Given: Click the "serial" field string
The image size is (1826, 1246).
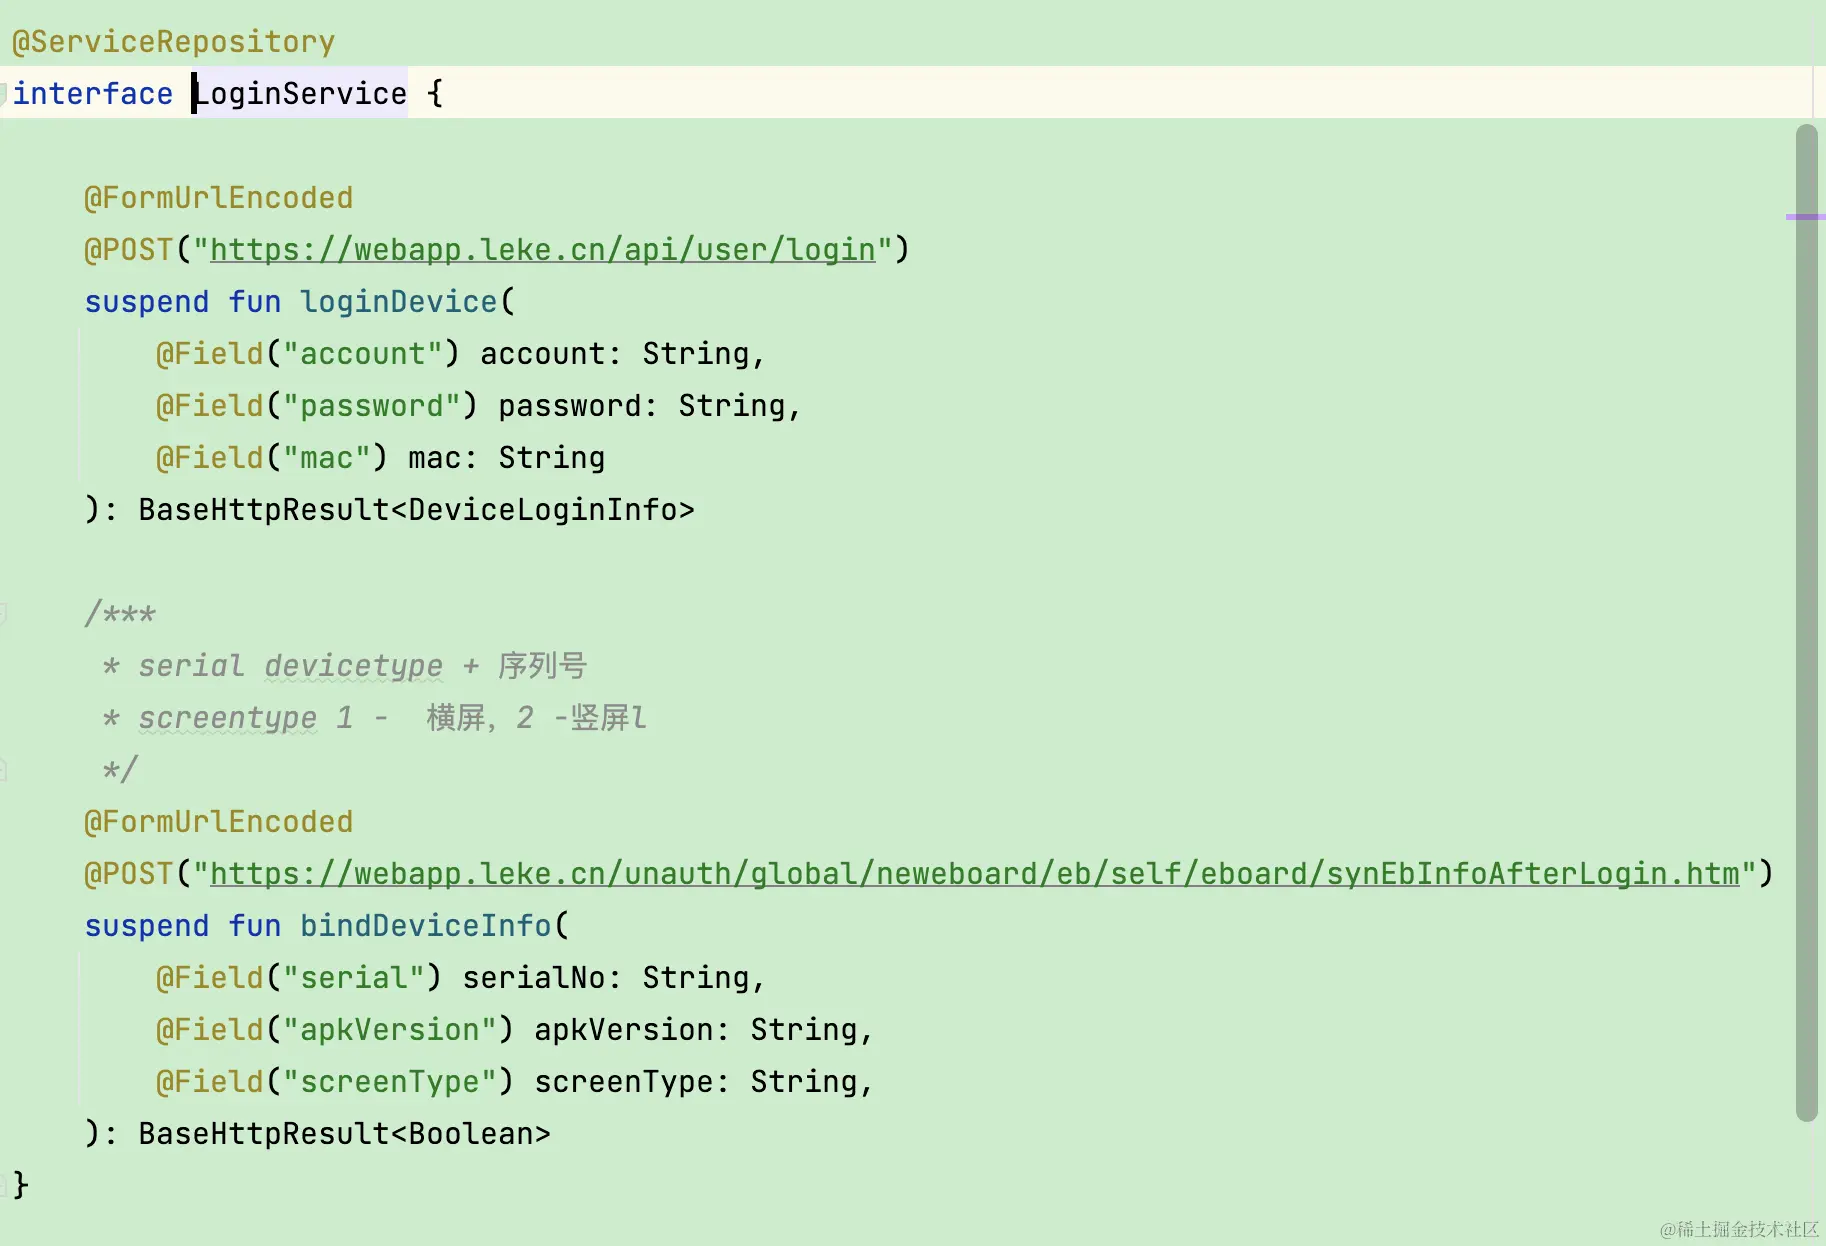Looking at the screenshot, I should pyautogui.click(x=353, y=978).
